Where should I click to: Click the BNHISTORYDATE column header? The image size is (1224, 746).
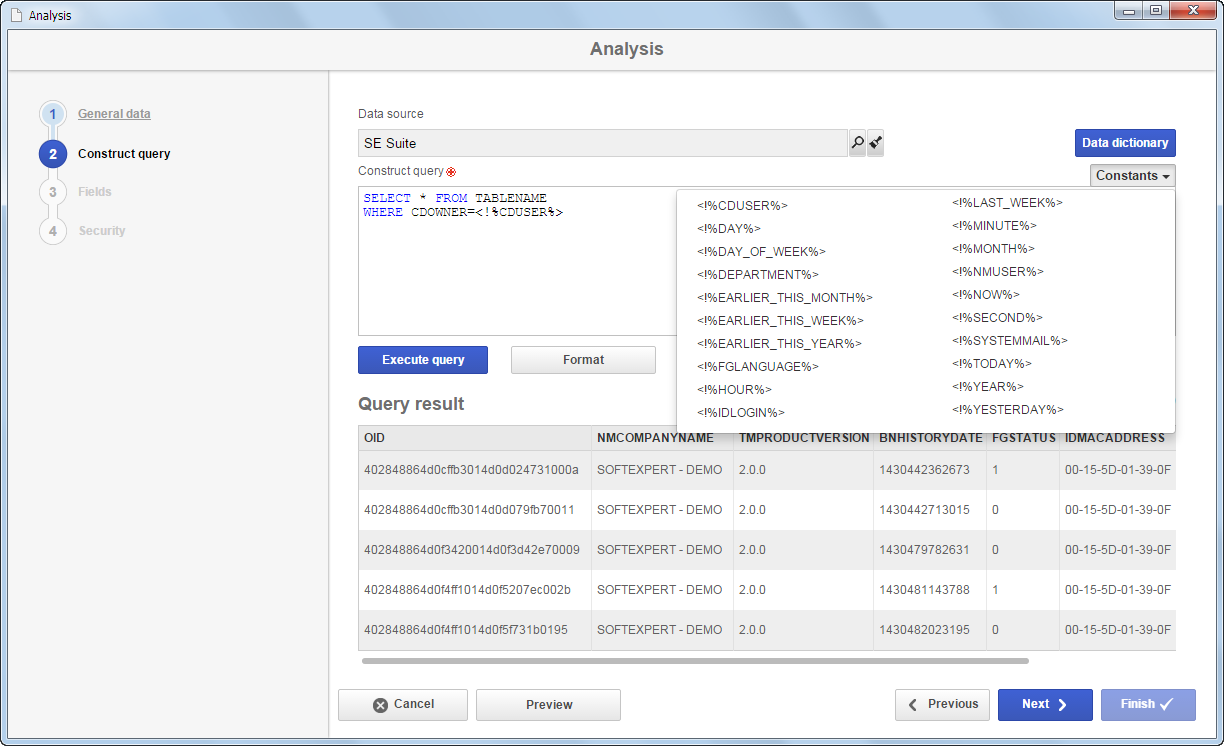pos(930,438)
